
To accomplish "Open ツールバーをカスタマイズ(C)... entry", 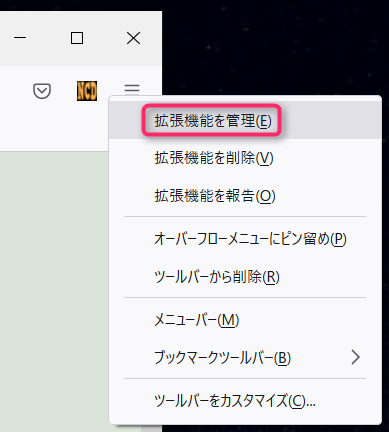I will pyautogui.click(x=245, y=401).
